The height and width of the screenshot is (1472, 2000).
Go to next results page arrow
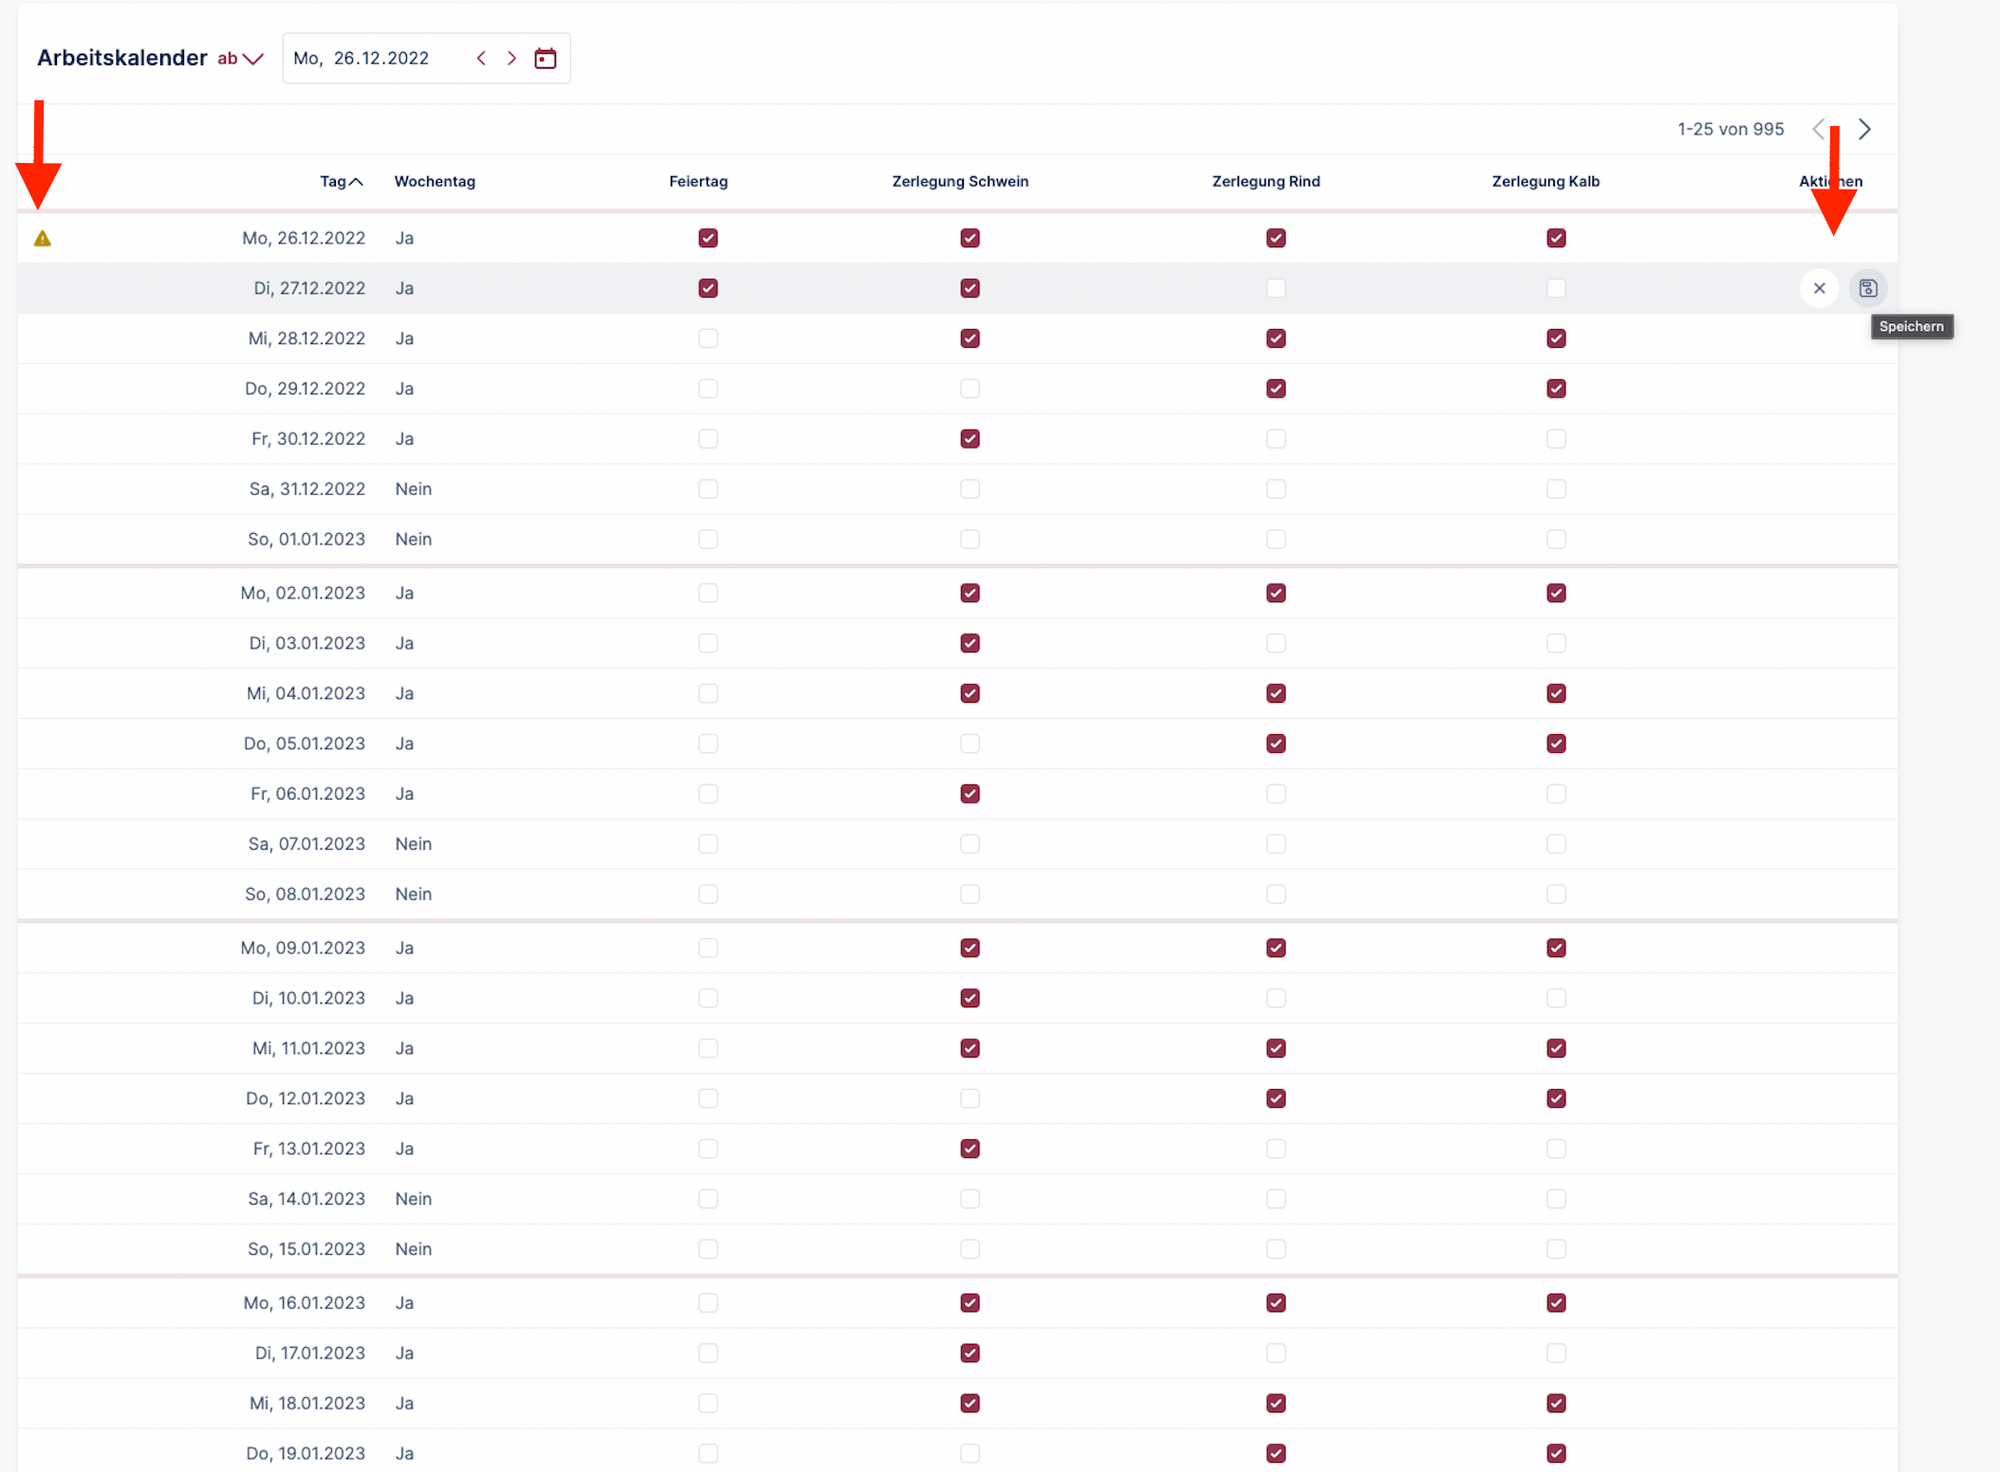coord(1864,129)
